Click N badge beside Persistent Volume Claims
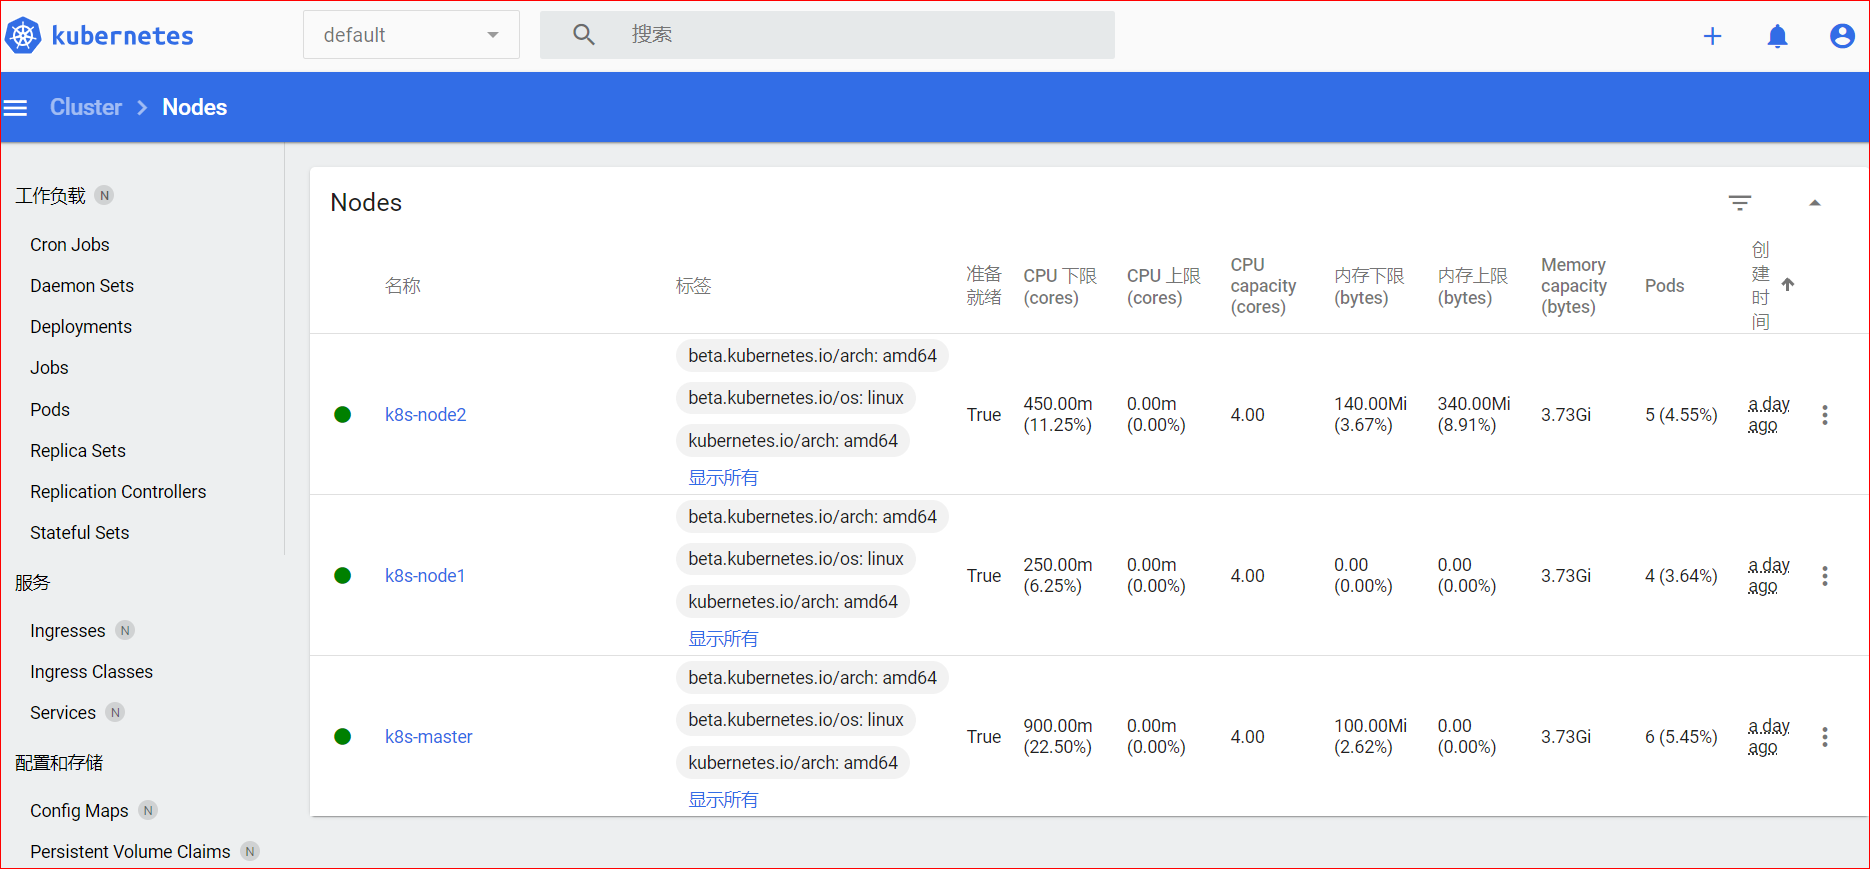The width and height of the screenshot is (1870, 869). [x=250, y=852]
